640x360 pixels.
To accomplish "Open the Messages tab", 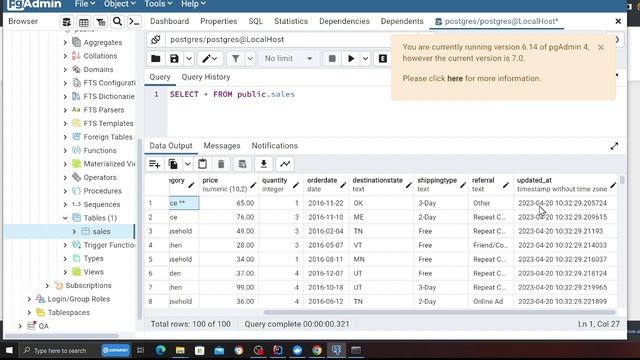I will [222, 146].
